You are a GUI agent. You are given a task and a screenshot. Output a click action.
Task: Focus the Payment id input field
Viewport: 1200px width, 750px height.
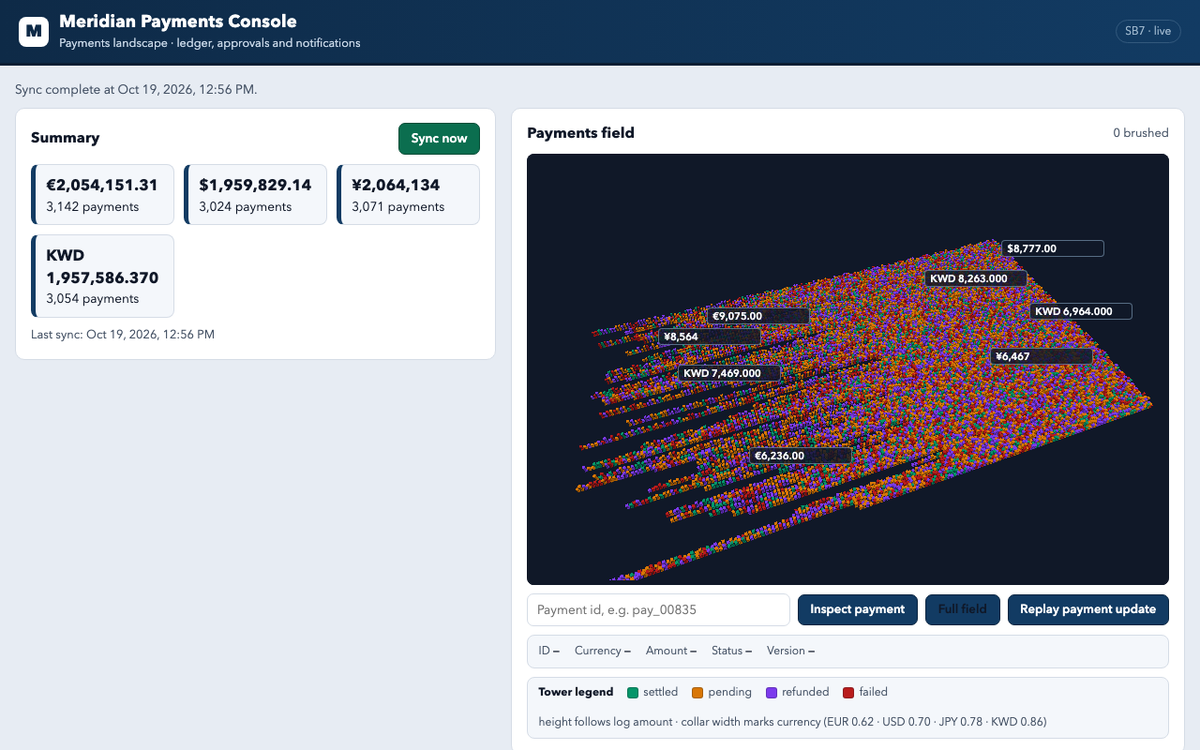click(658, 609)
